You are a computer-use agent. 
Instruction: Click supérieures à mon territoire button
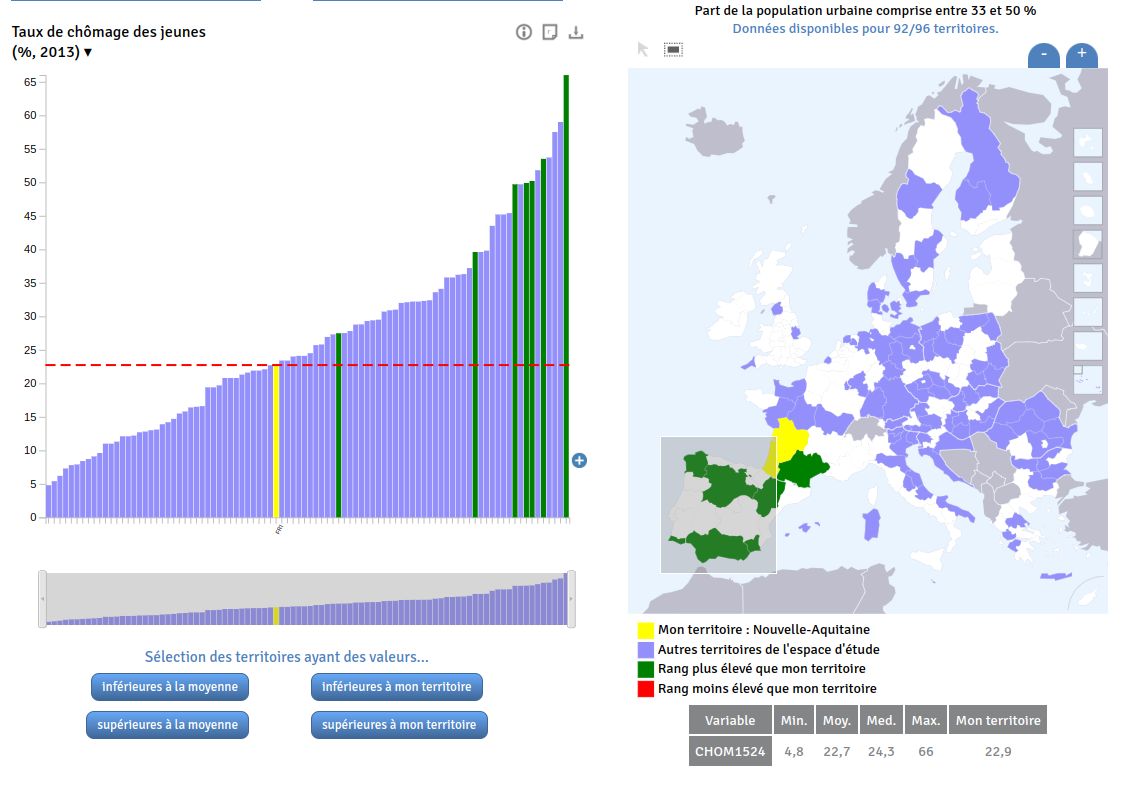click(399, 725)
